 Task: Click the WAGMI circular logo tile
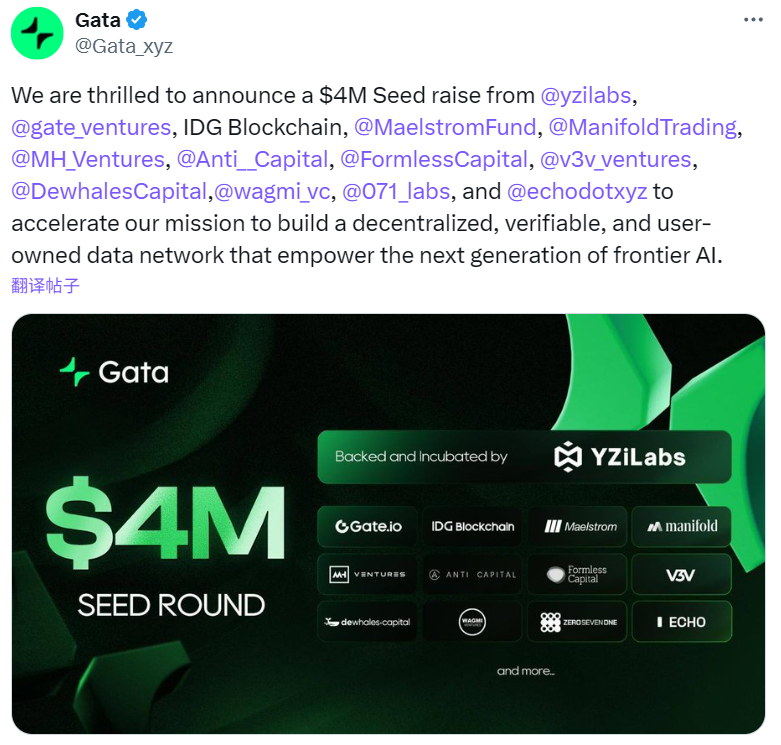coord(472,622)
